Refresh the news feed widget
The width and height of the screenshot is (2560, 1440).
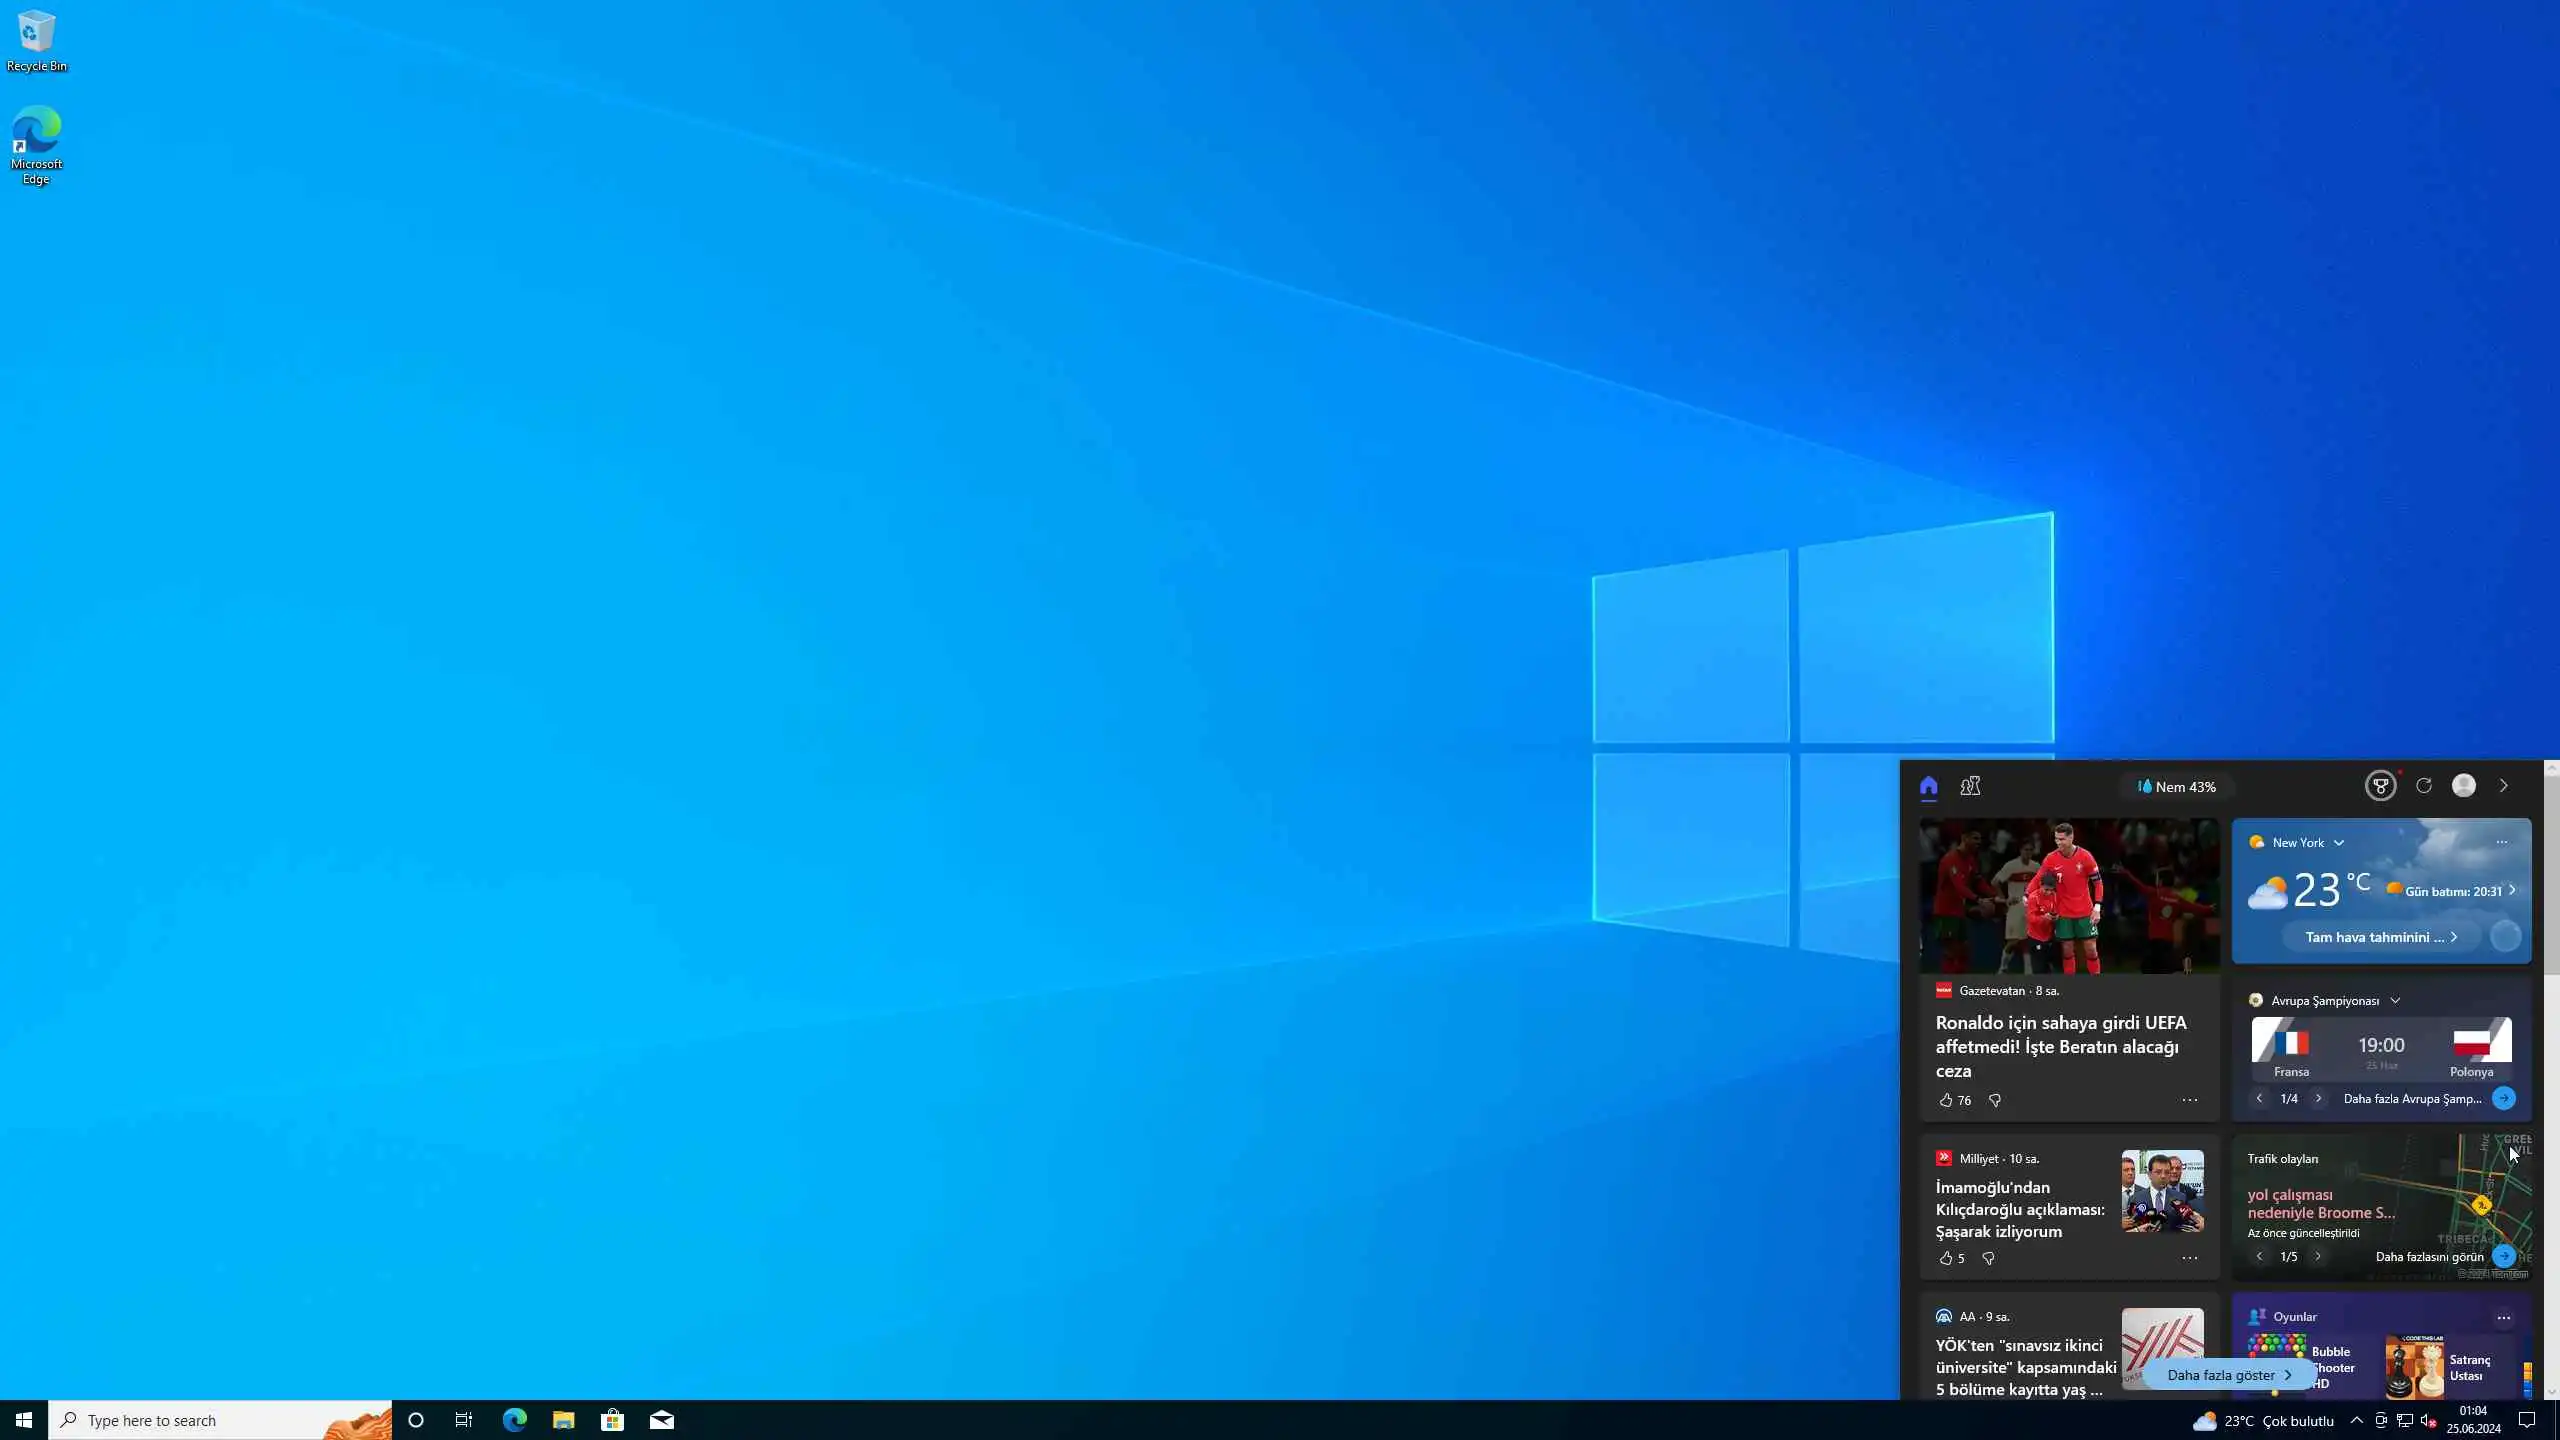[2423, 786]
